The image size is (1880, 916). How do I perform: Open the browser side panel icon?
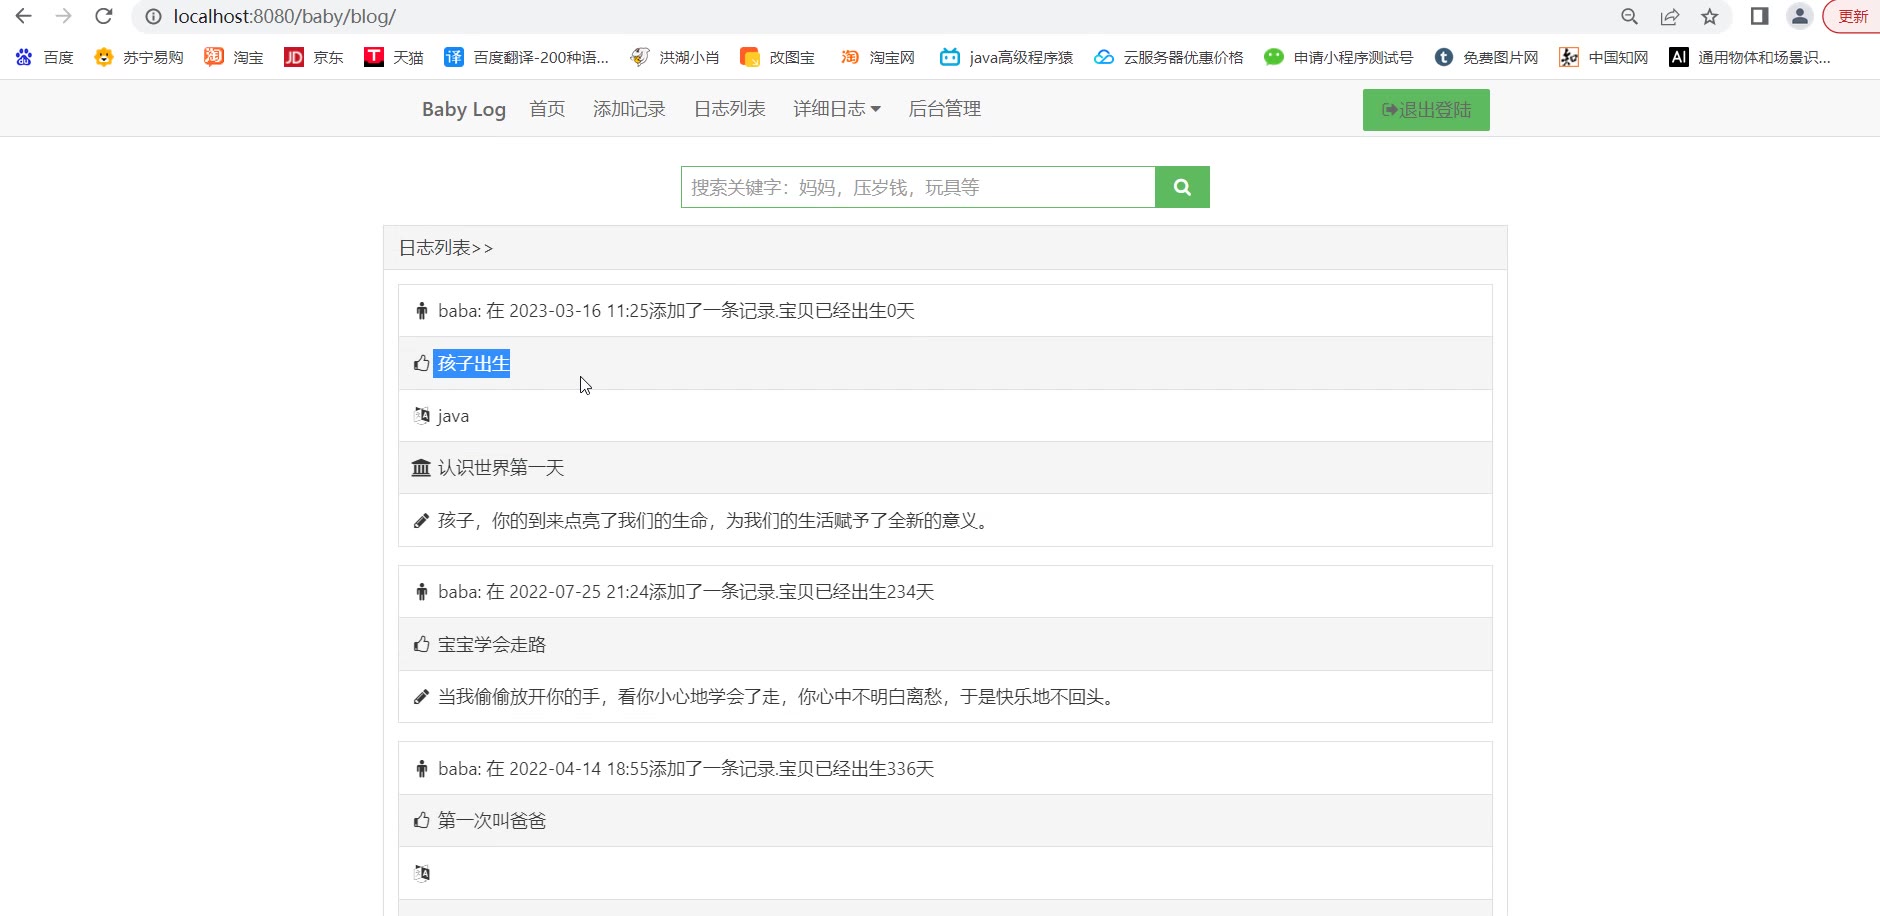click(x=1759, y=16)
